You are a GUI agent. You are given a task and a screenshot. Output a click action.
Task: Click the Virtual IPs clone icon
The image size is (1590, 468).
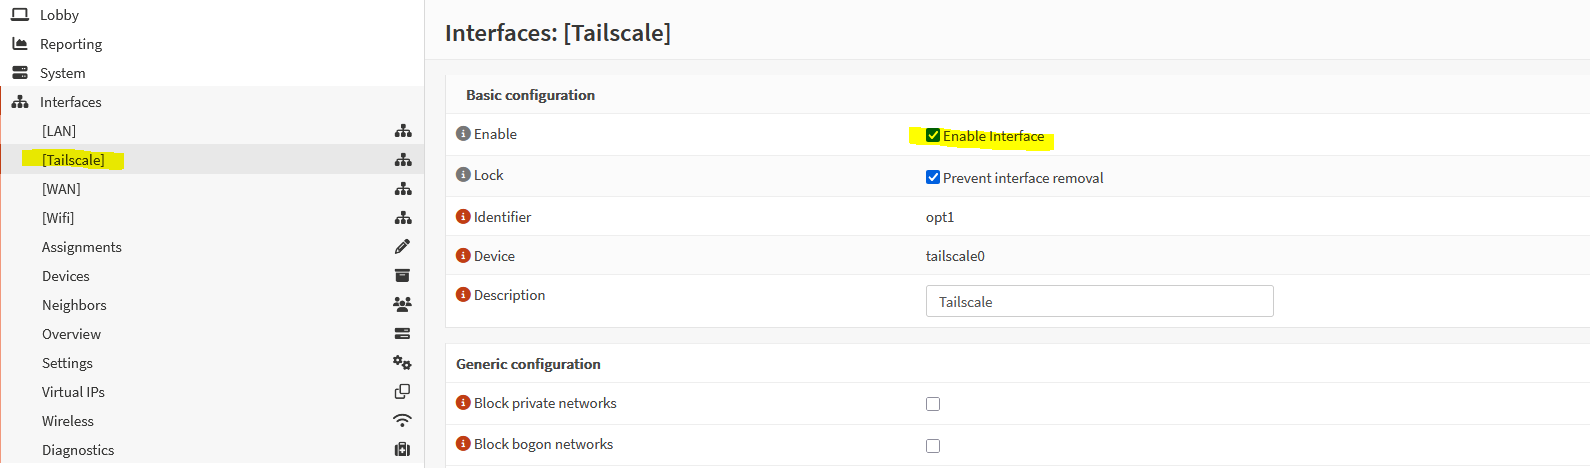402,392
